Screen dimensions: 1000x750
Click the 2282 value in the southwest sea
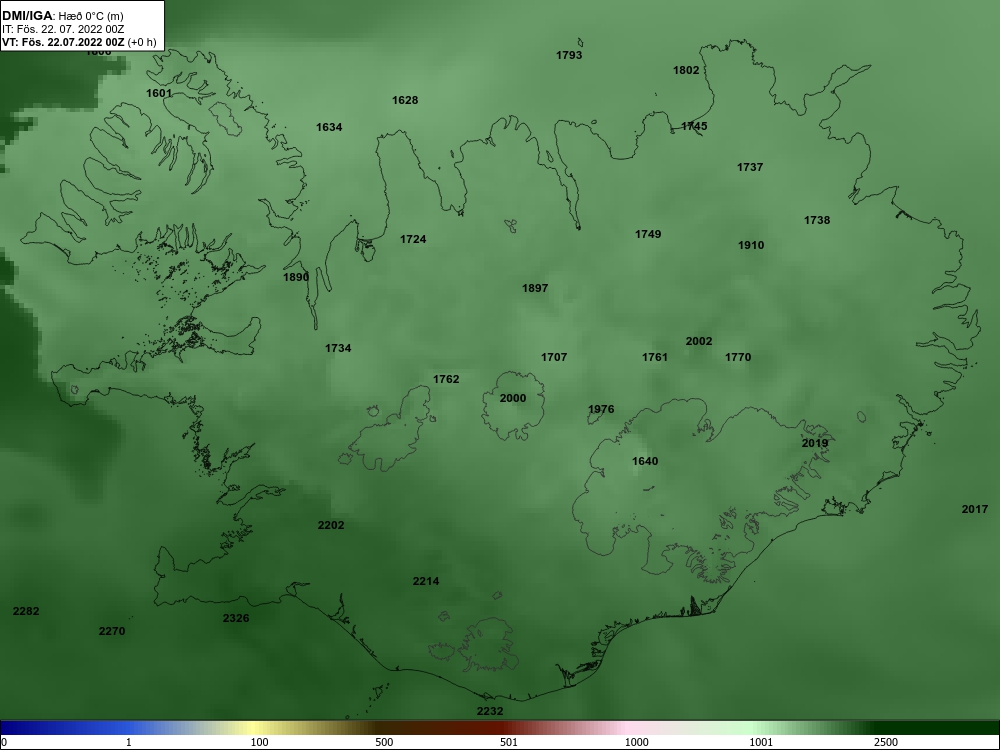click(26, 611)
